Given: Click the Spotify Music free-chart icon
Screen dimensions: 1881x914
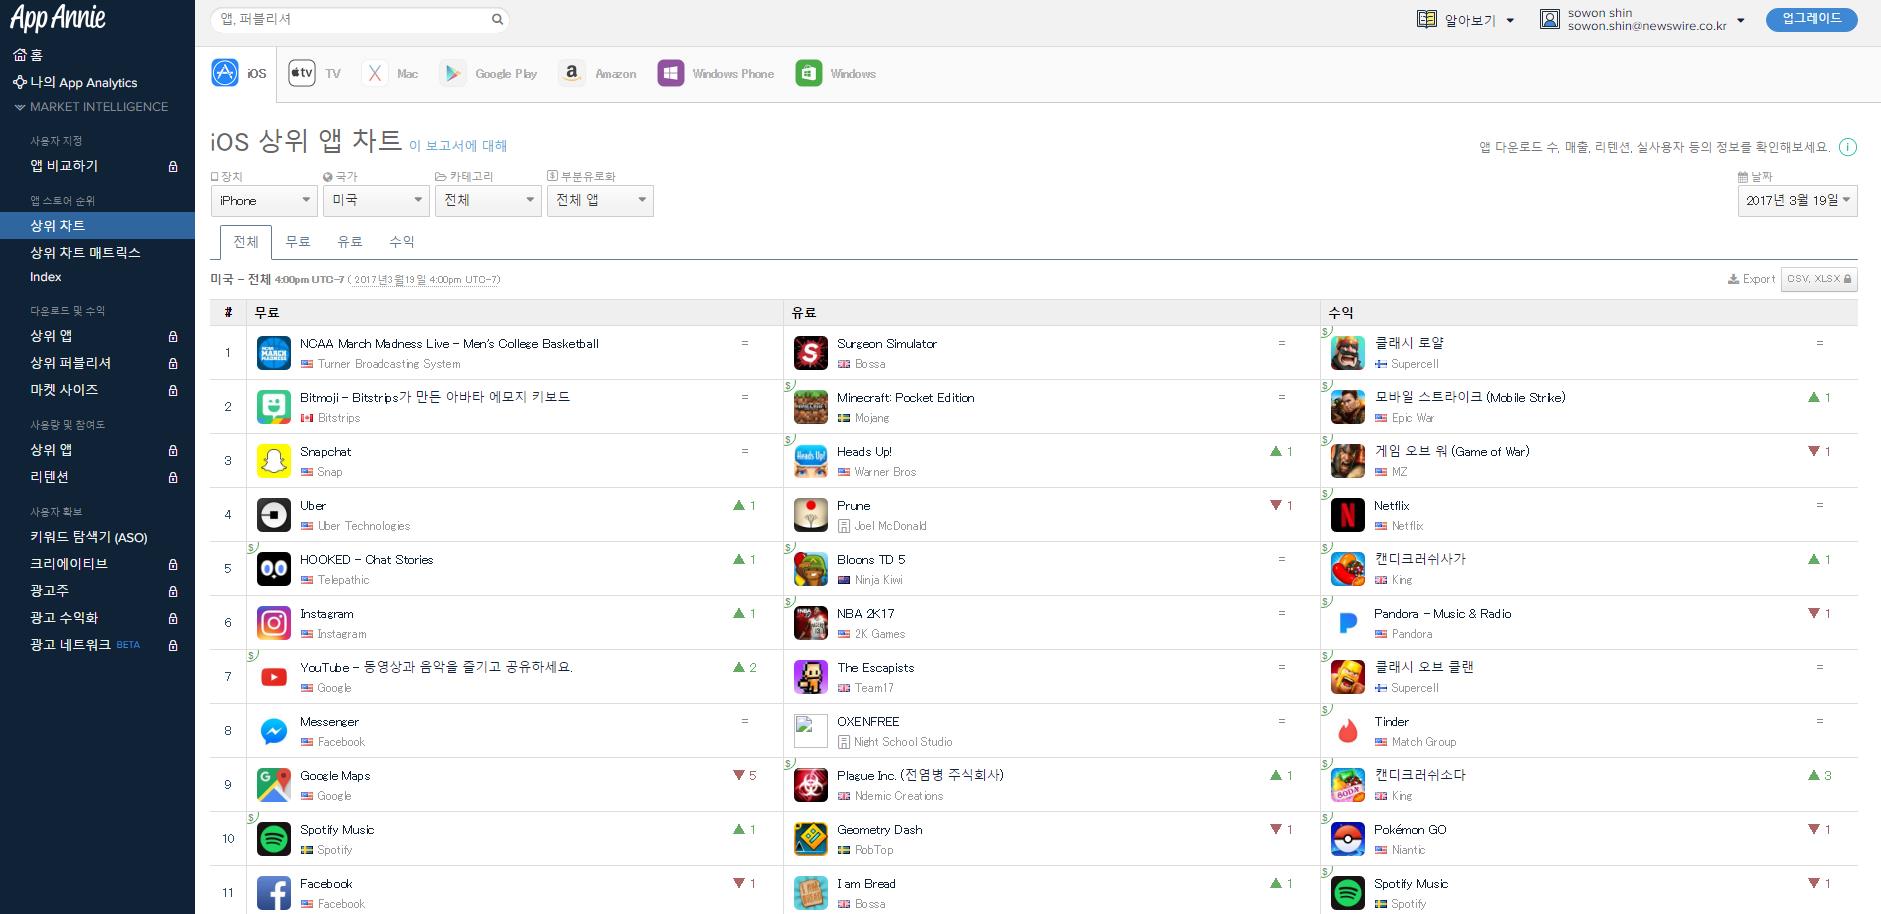Looking at the screenshot, I should (x=274, y=839).
